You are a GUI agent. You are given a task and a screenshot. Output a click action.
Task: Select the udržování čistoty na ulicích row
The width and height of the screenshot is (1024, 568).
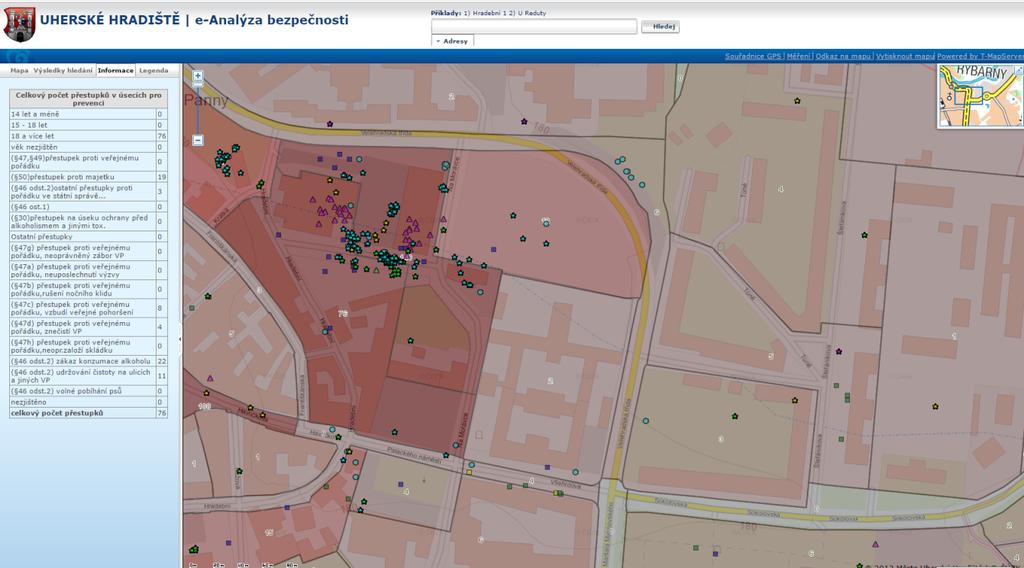tap(88, 376)
